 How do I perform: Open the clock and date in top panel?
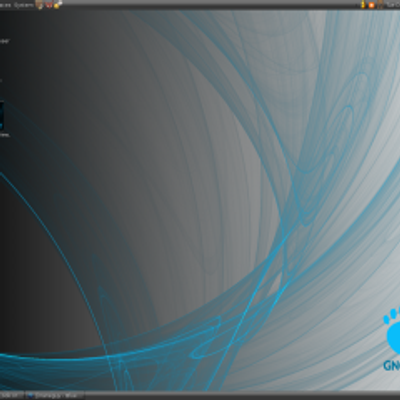click(x=393, y=5)
